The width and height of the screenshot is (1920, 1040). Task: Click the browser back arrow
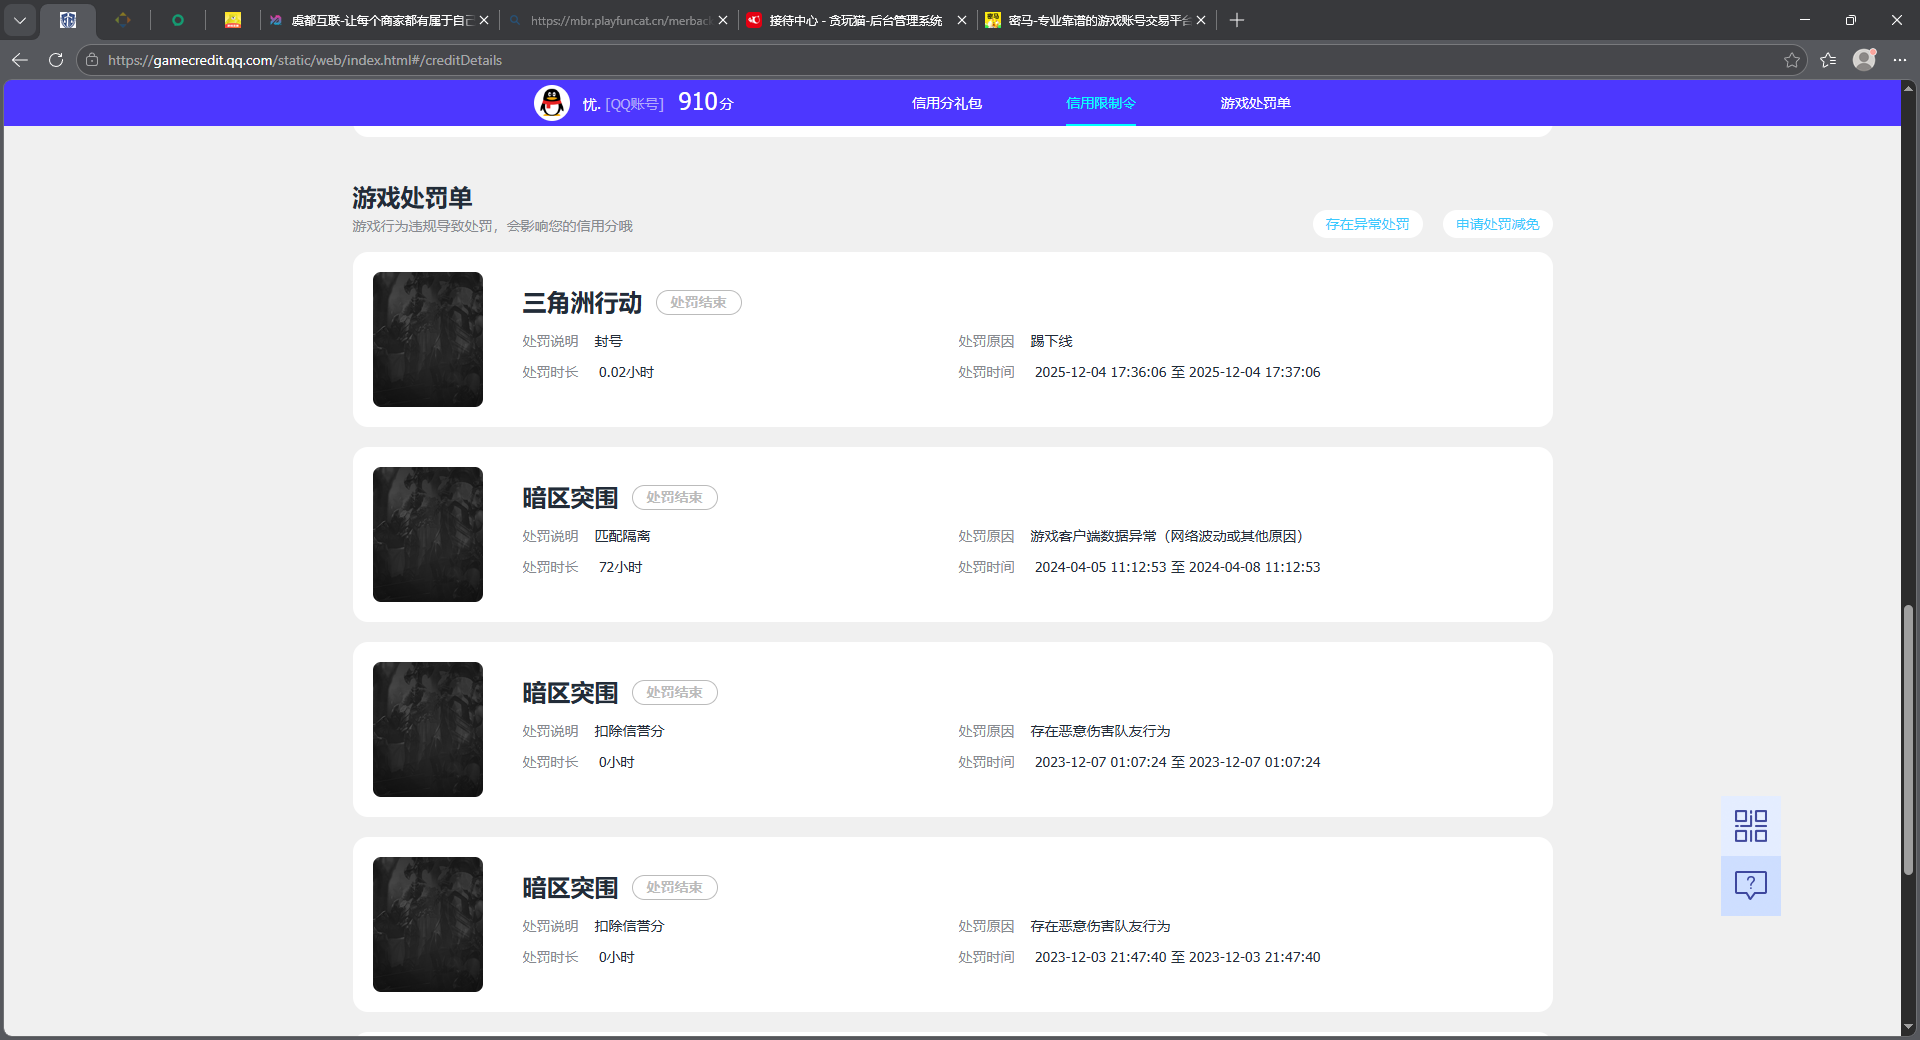[x=20, y=60]
